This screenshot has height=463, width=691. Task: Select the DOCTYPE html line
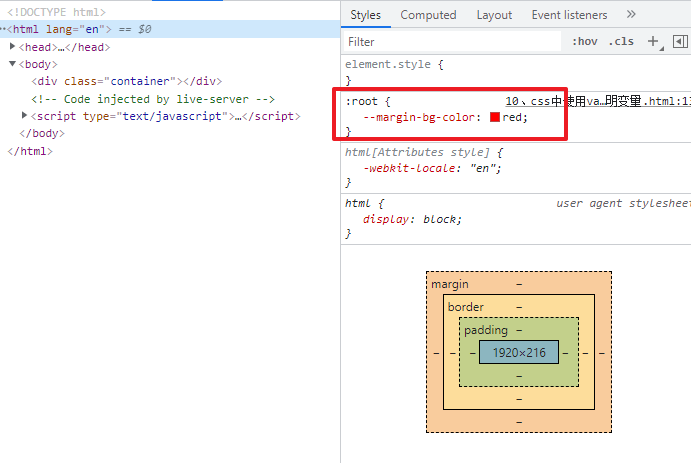point(56,12)
